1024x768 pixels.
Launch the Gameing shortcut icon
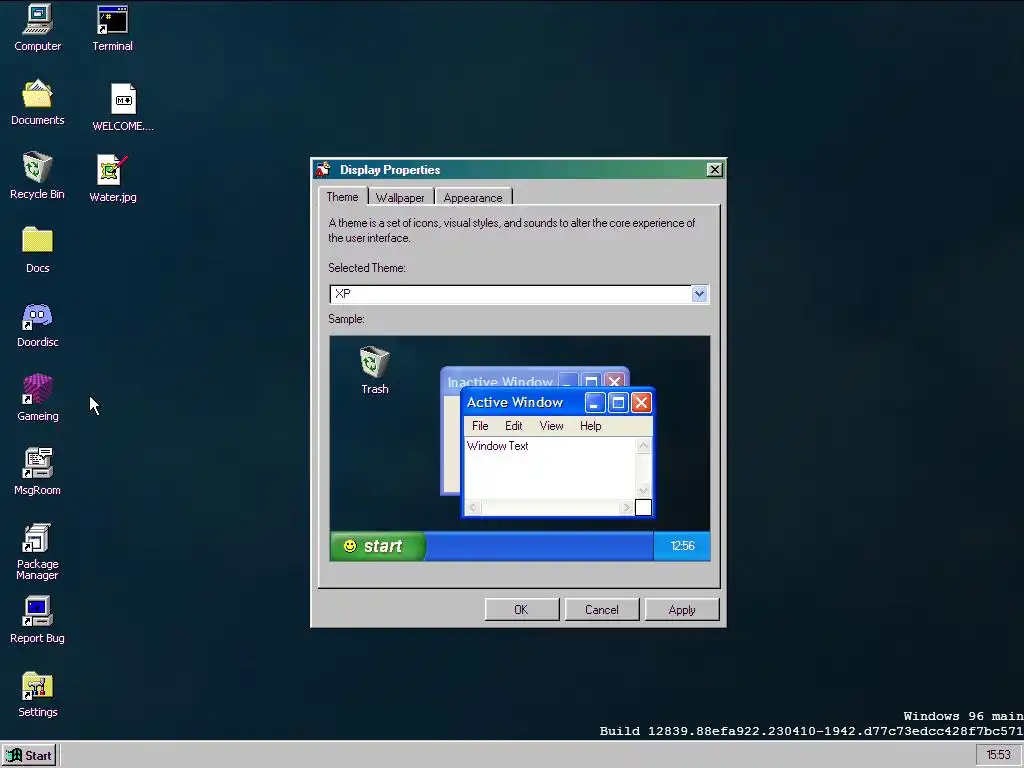click(x=37, y=398)
